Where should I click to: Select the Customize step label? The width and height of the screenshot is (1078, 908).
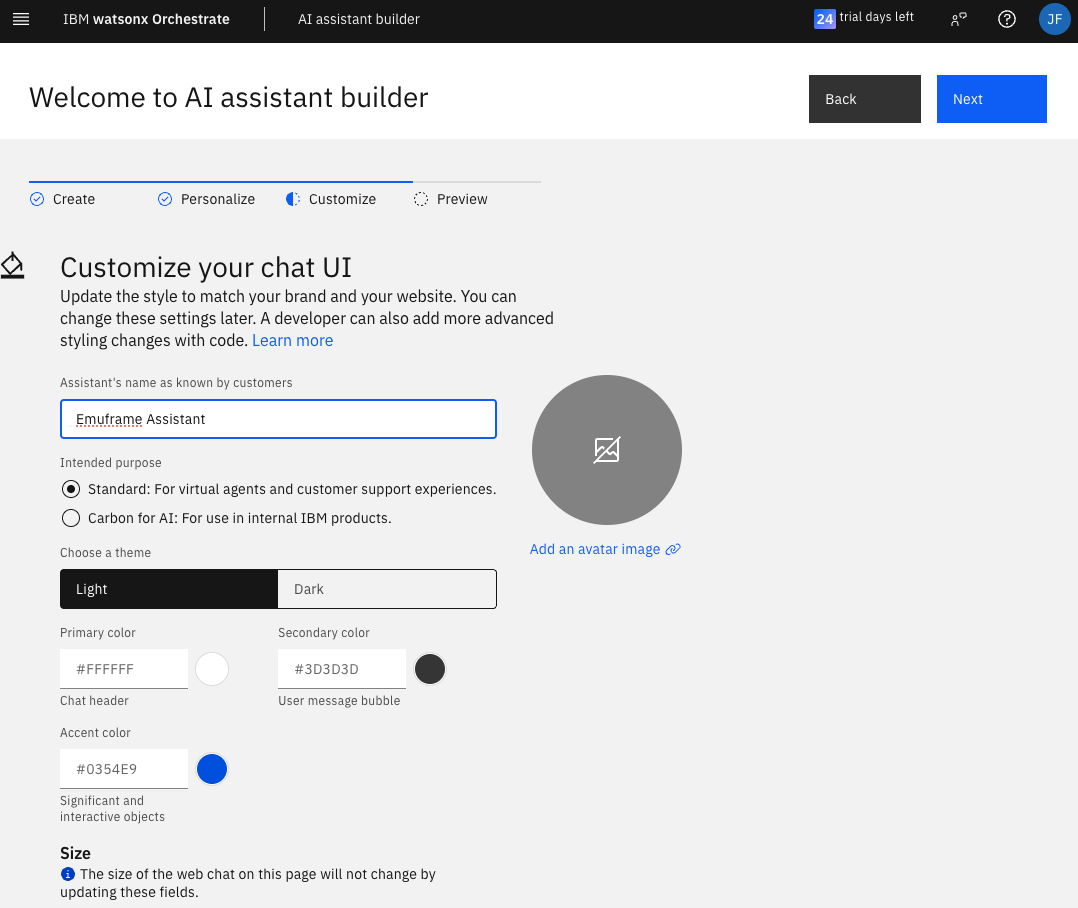click(342, 199)
